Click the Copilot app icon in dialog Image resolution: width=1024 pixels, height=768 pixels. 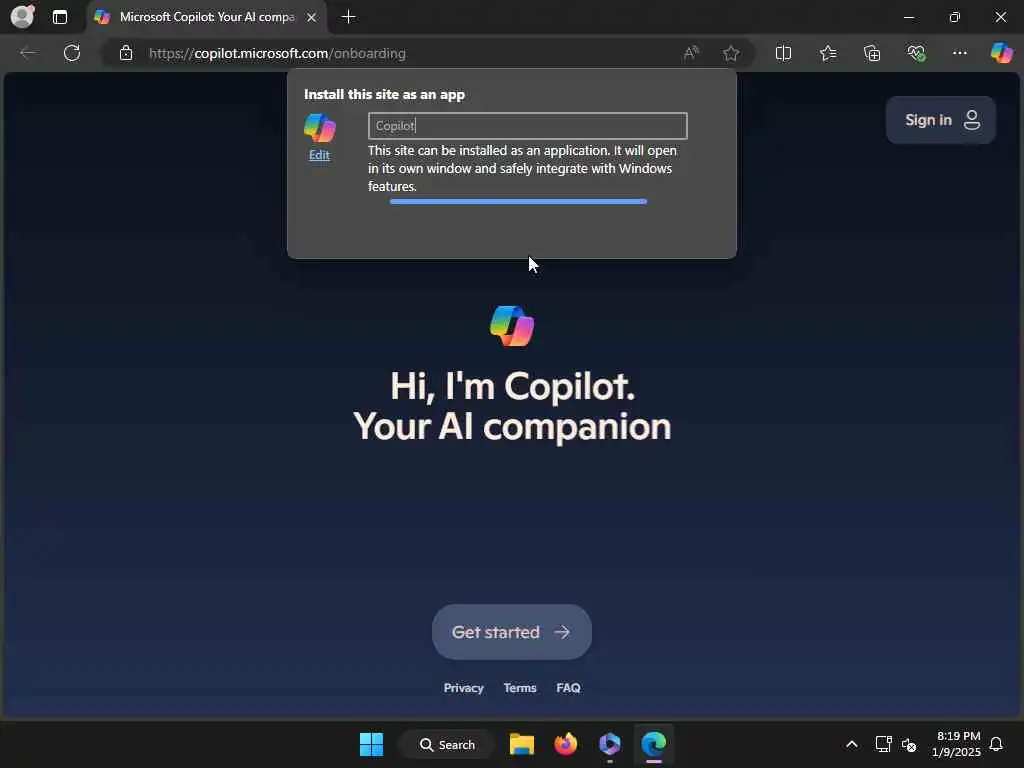point(319,128)
